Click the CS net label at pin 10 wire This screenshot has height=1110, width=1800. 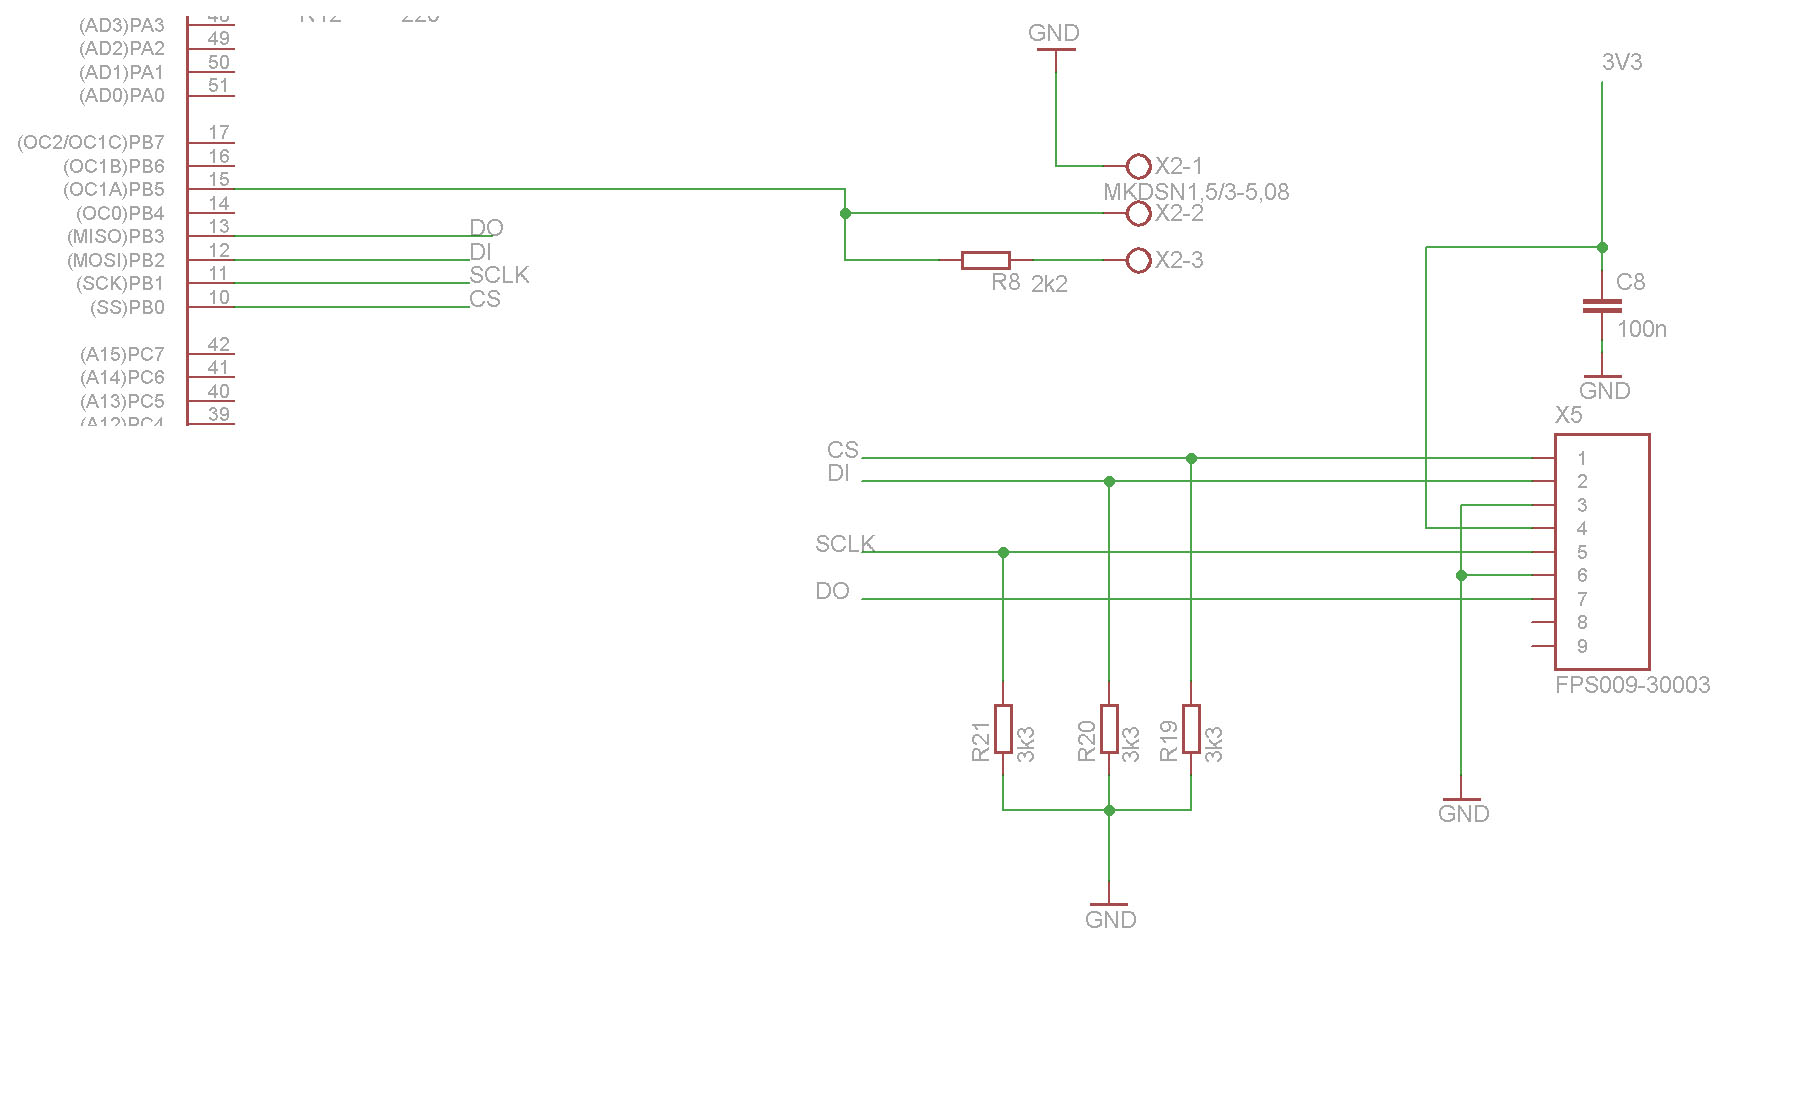[485, 299]
